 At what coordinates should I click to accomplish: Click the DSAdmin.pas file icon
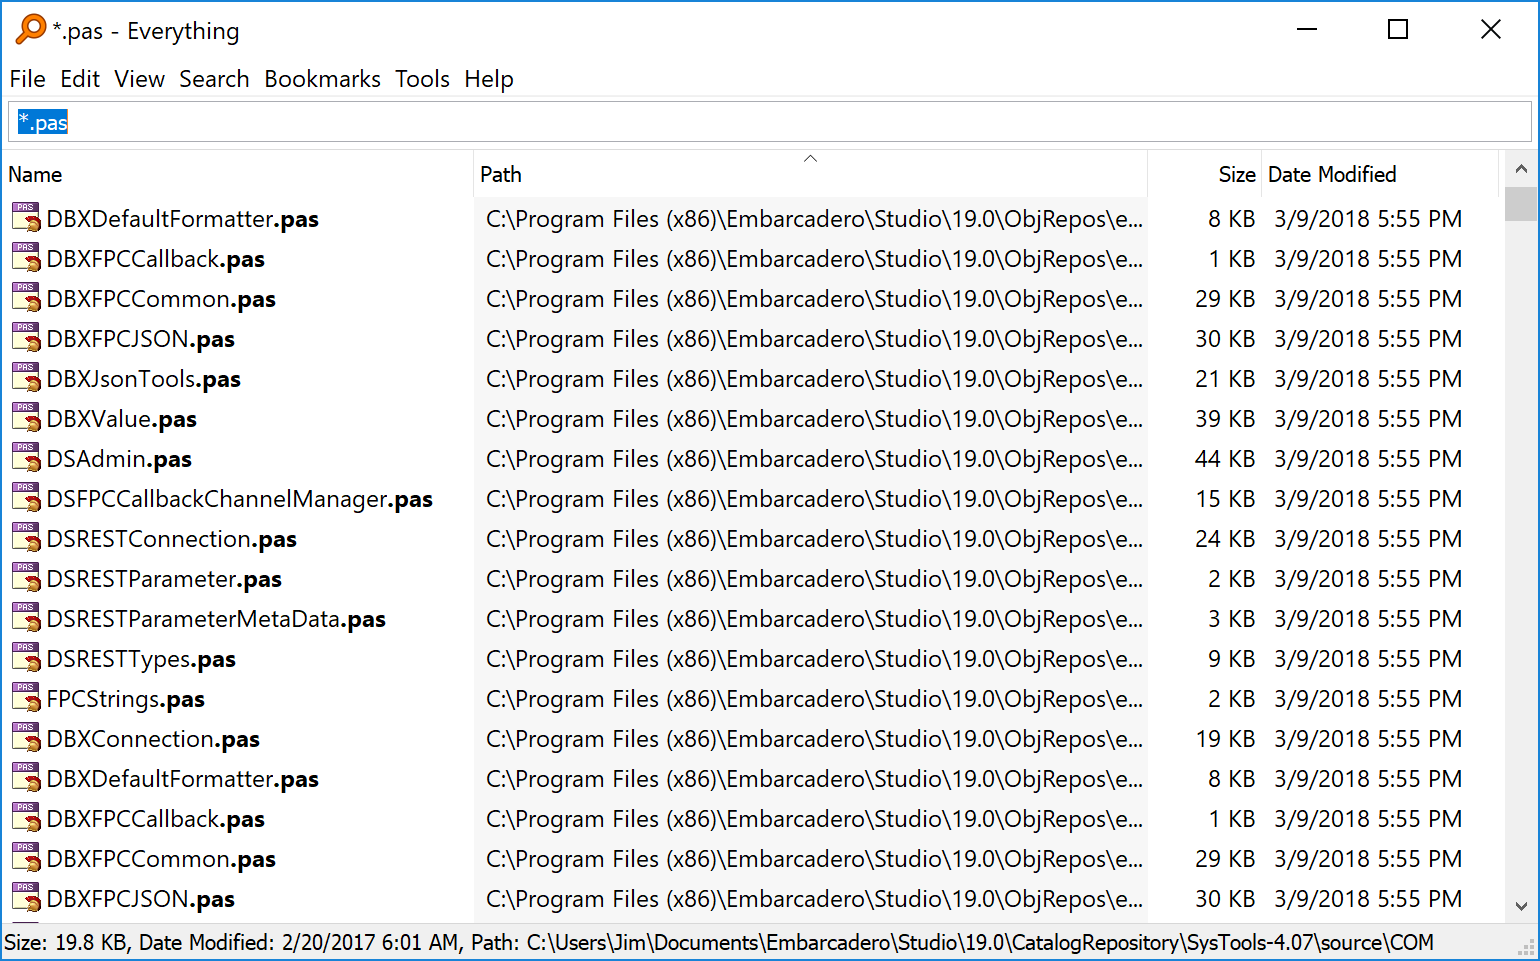click(26, 459)
